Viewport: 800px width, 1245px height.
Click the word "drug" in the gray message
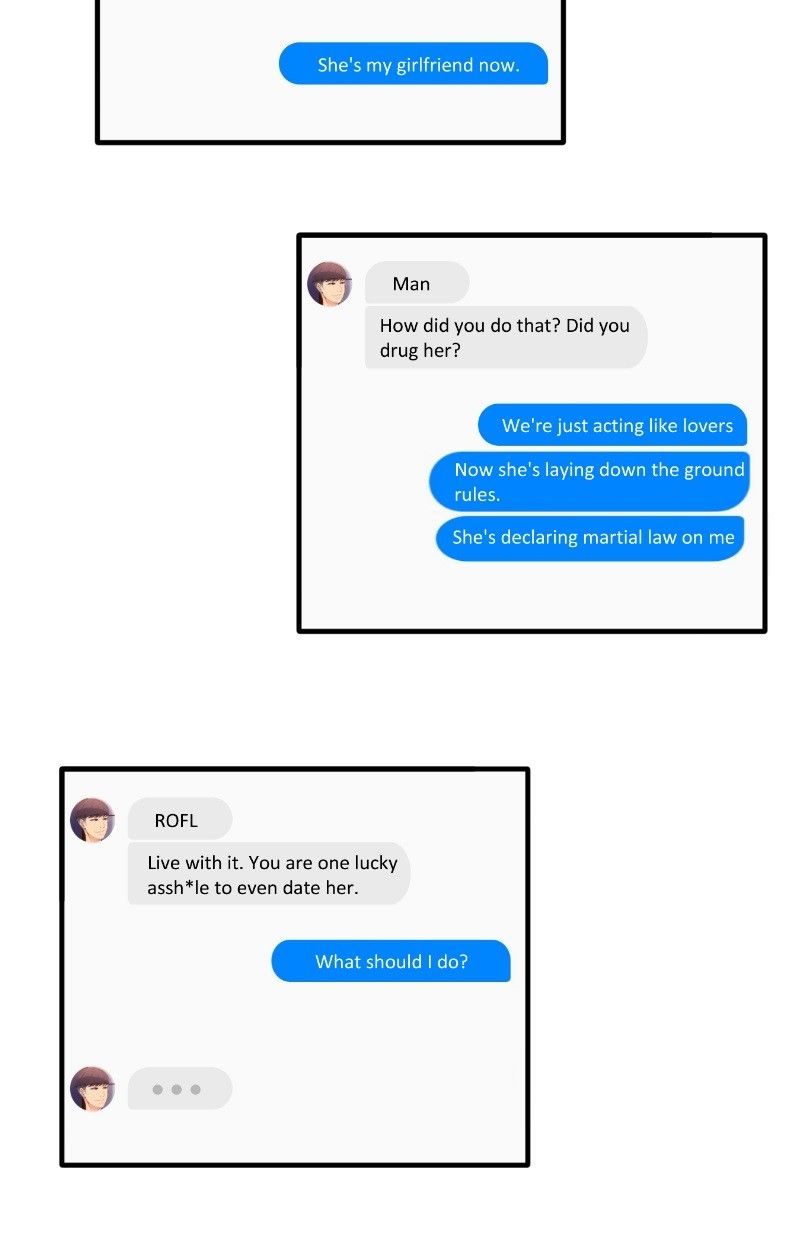[x=399, y=352]
